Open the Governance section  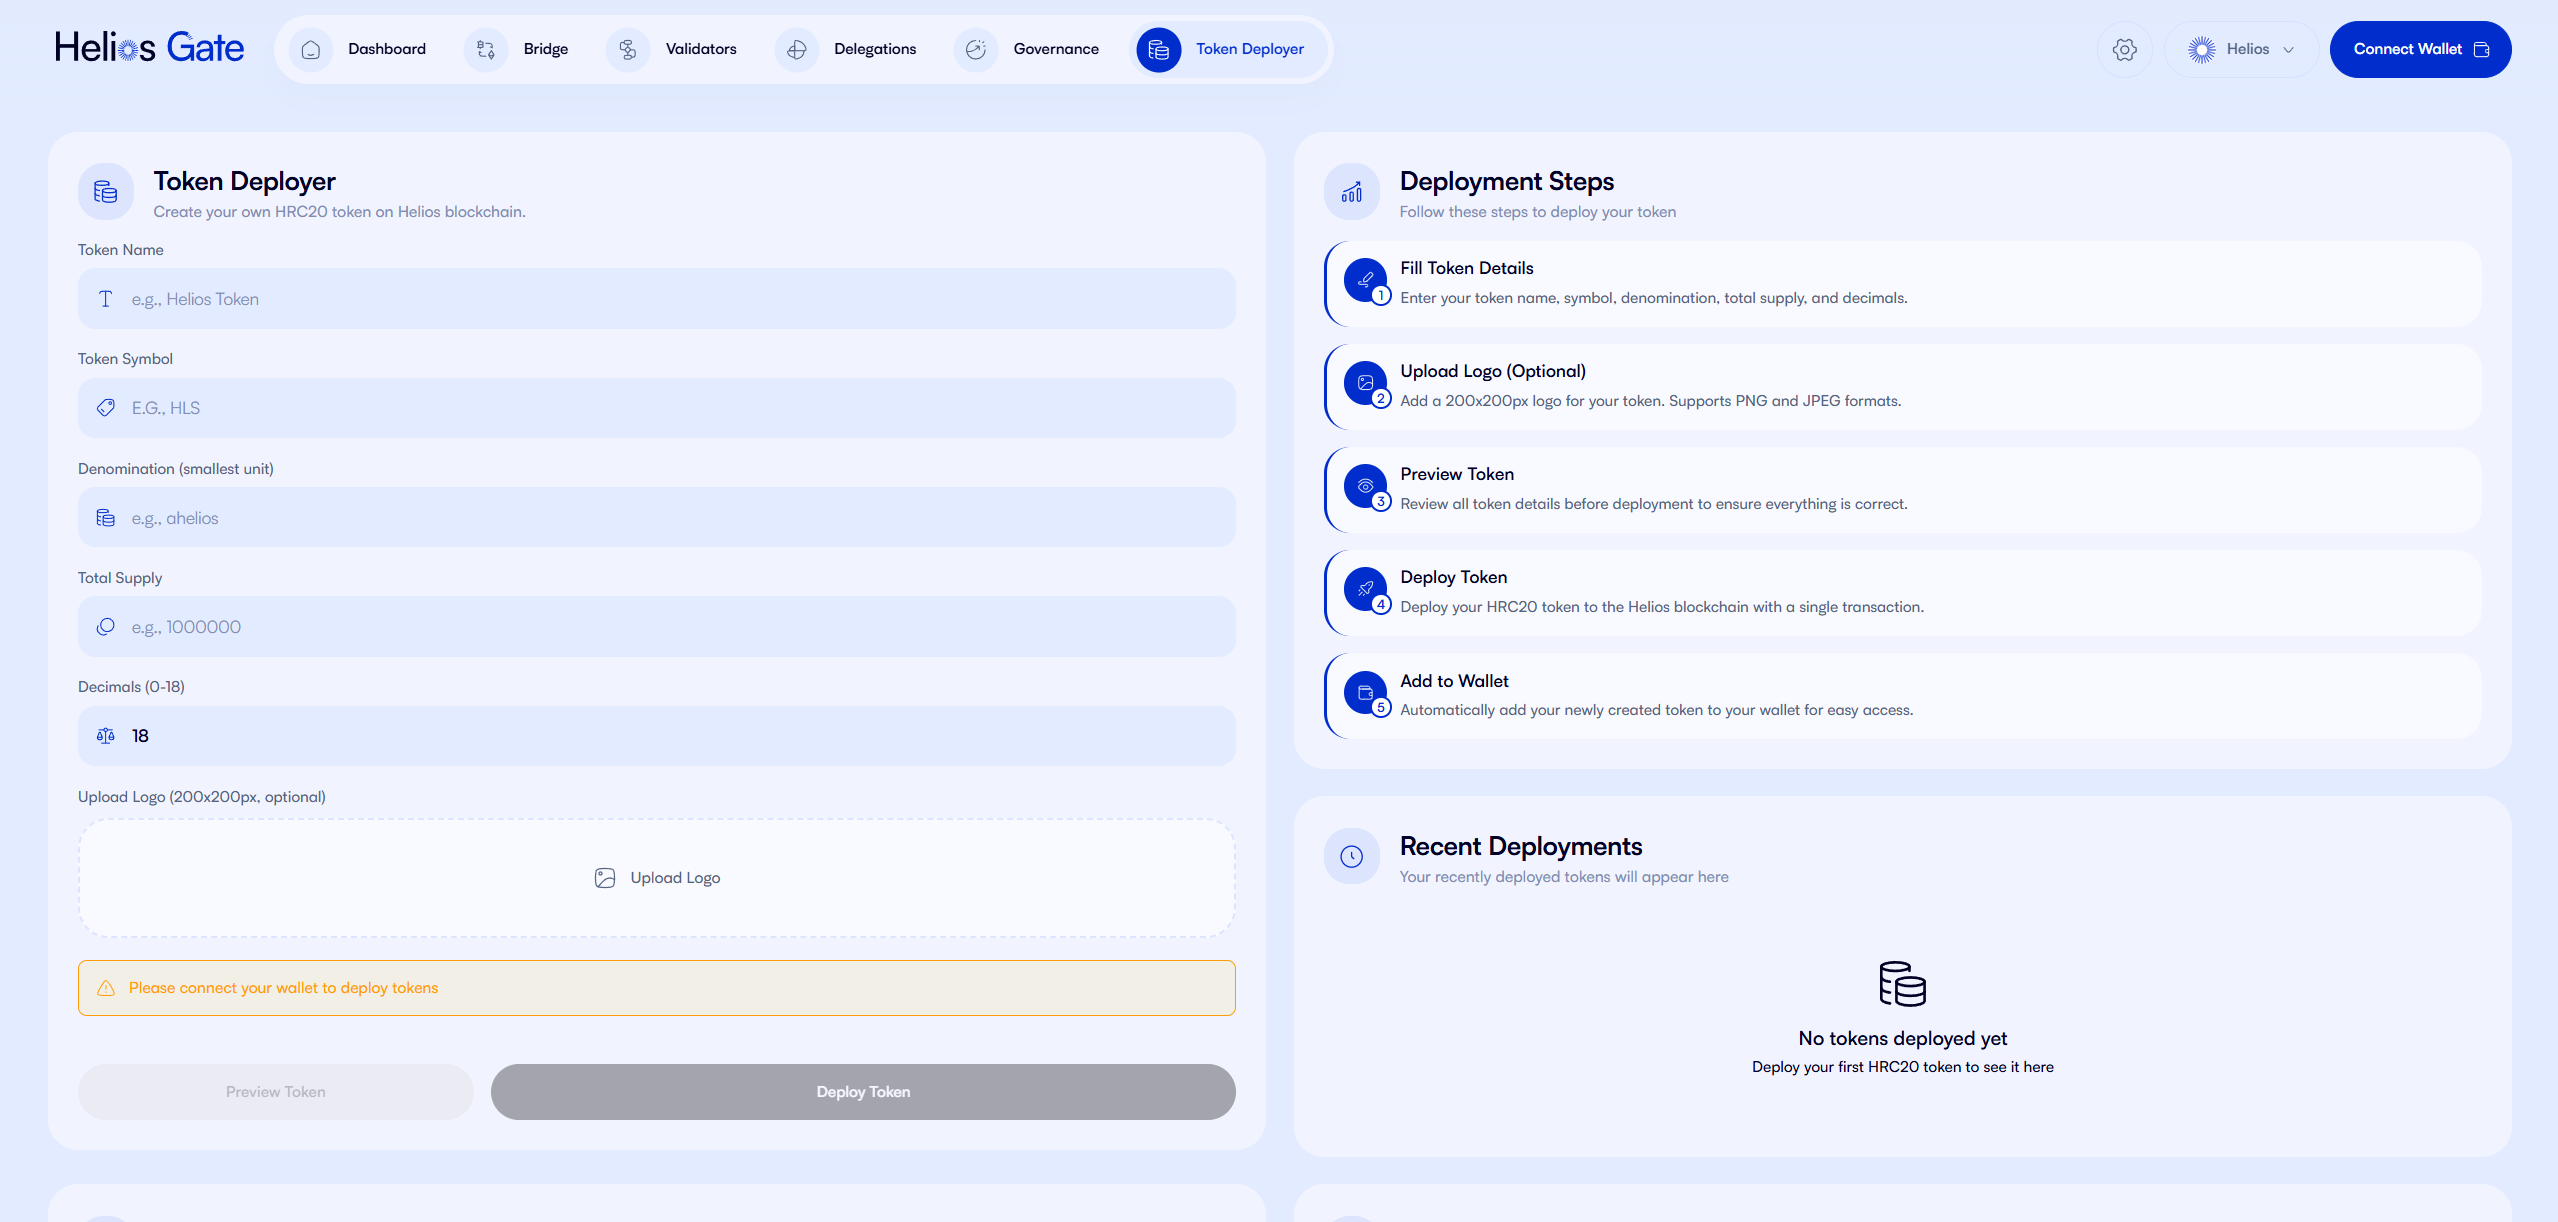click(1056, 48)
